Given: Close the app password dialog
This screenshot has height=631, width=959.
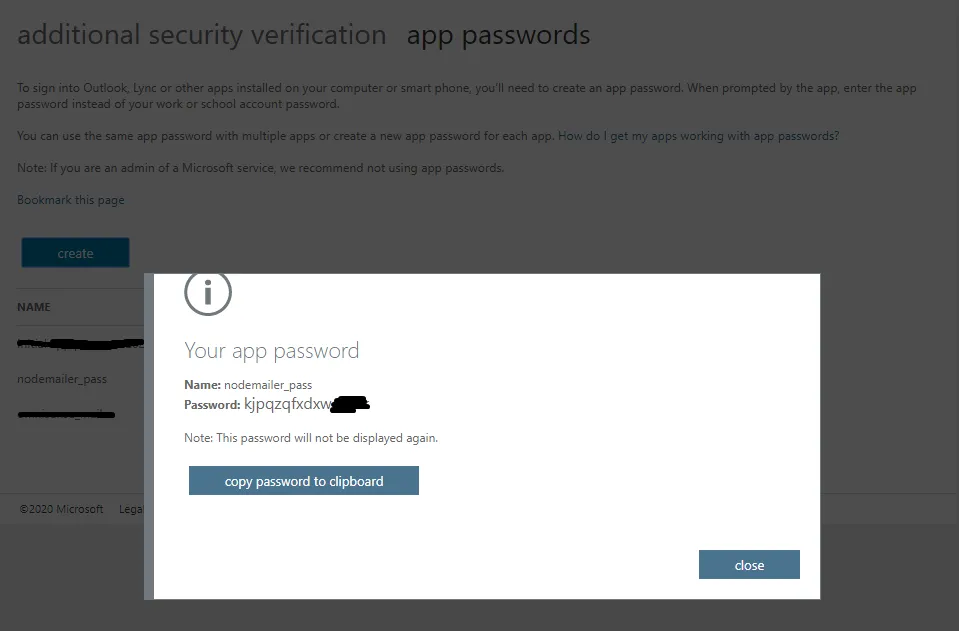Looking at the screenshot, I should [749, 565].
